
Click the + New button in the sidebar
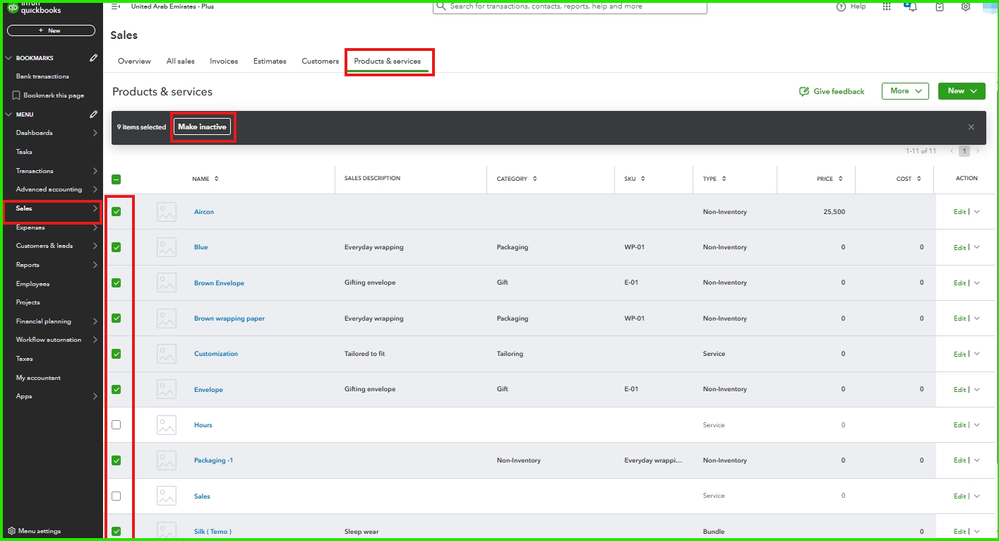pyautogui.click(x=51, y=31)
